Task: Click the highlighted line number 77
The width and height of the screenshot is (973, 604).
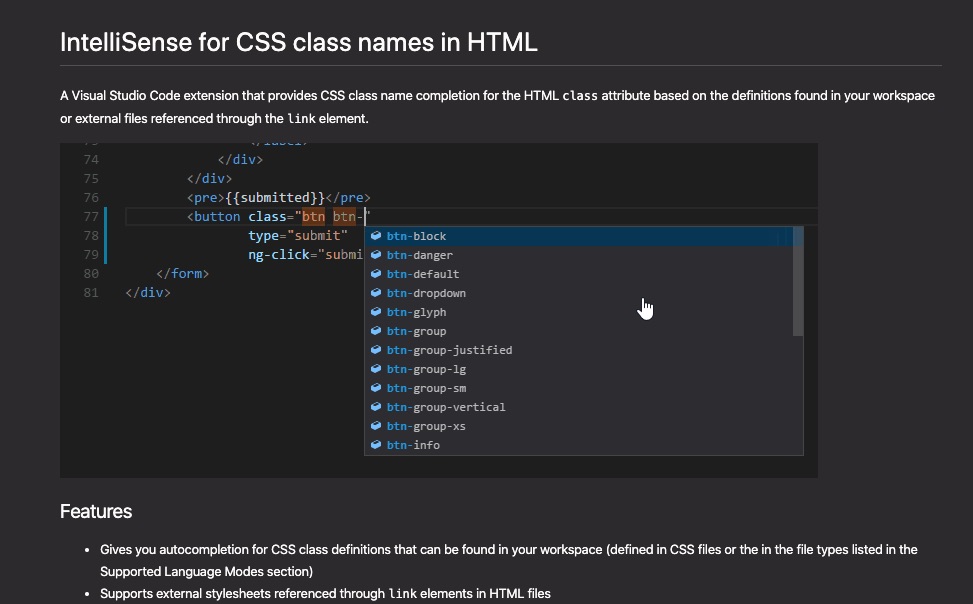Action: point(91,216)
